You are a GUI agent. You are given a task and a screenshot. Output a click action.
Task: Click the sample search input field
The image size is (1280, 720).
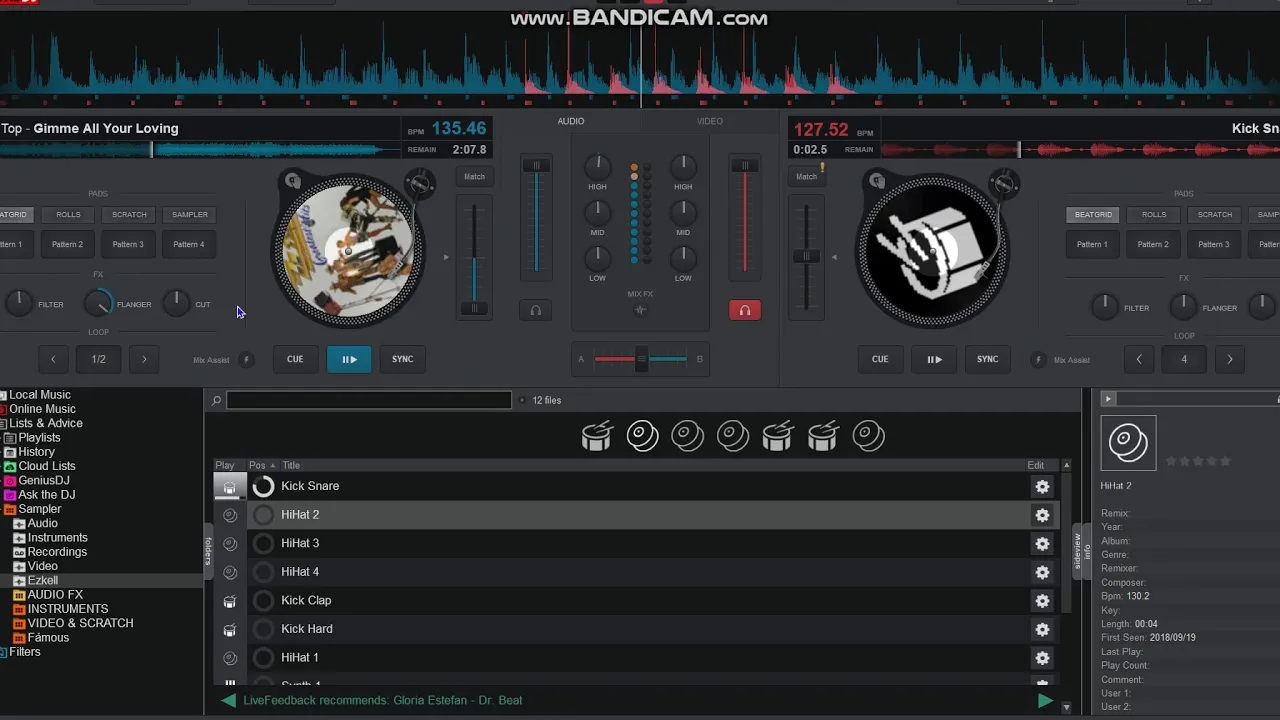(369, 400)
